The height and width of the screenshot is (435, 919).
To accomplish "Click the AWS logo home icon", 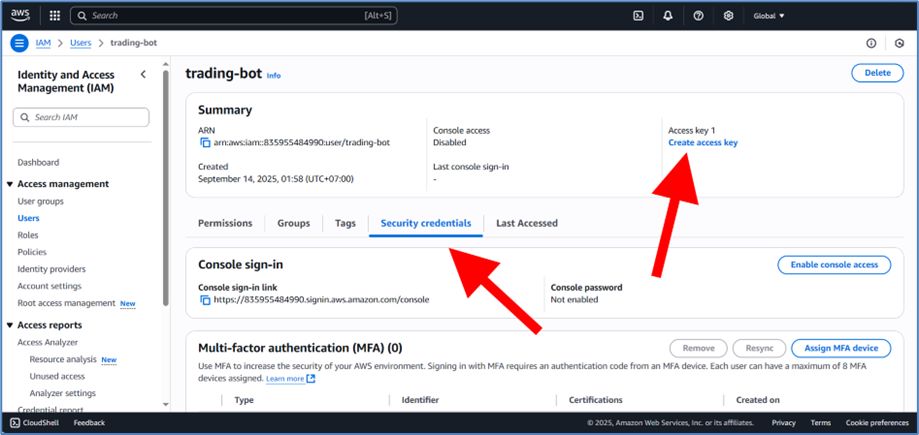I will click(x=21, y=16).
